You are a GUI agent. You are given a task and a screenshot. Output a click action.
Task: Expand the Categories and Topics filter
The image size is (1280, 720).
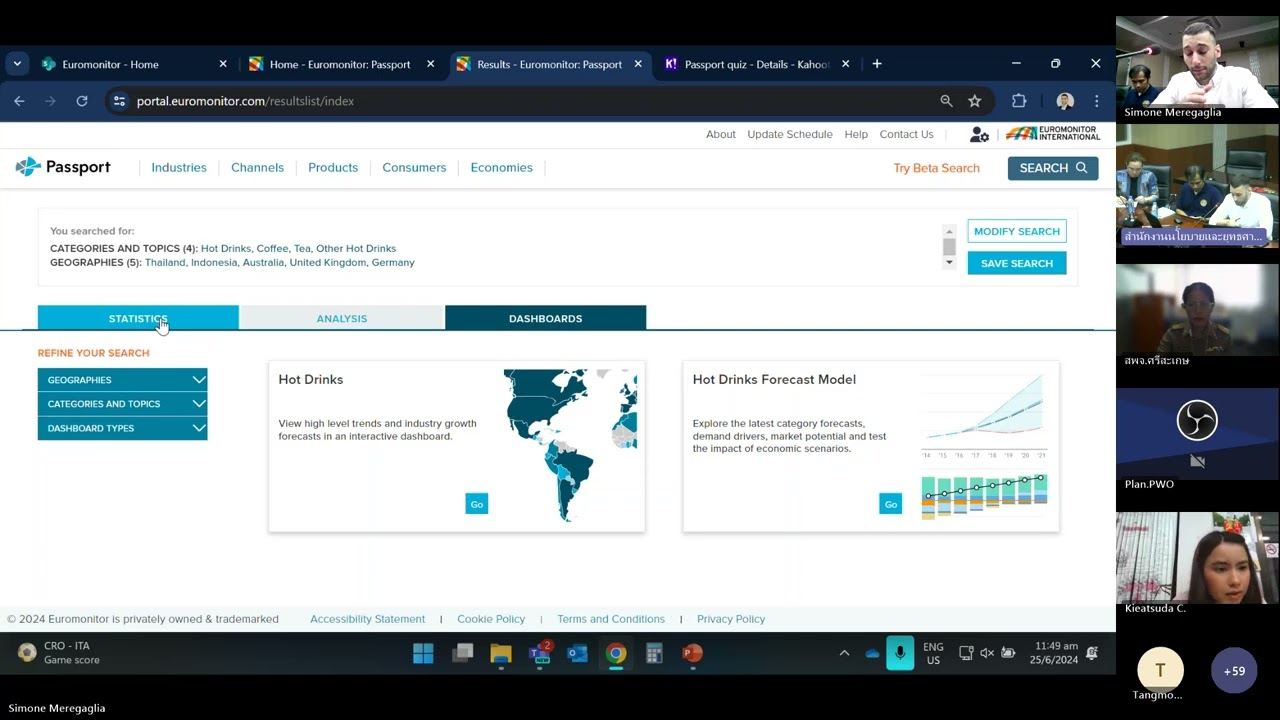(122, 404)
